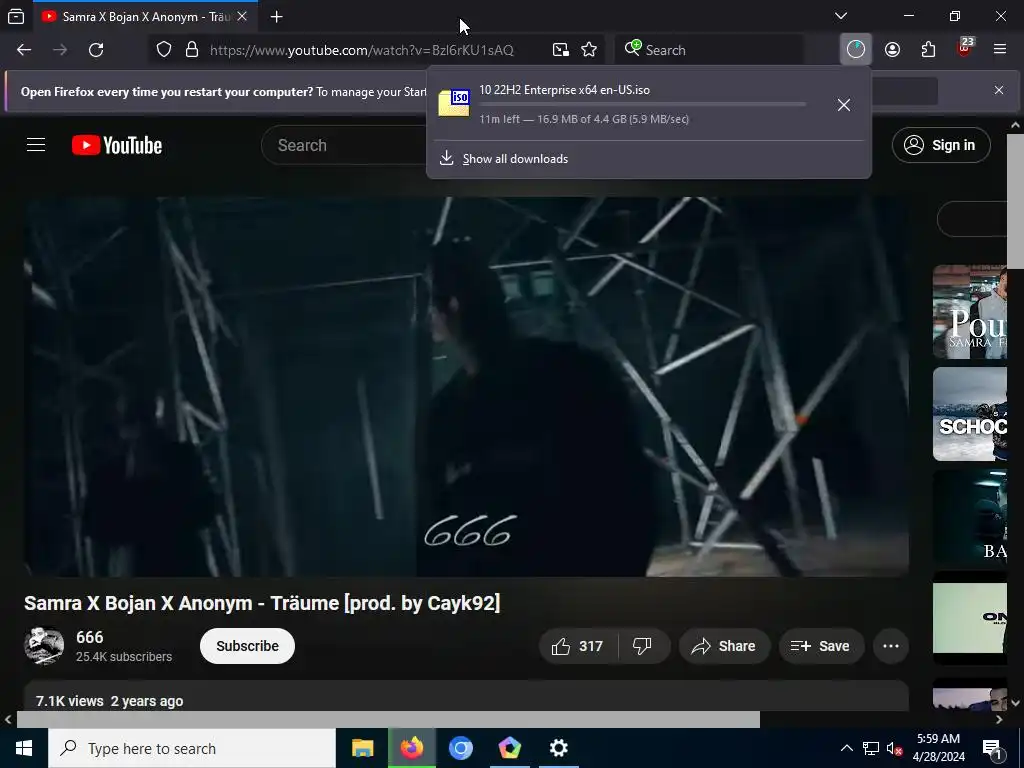This screenshot has width=1024, height=768.
Task: Save video to playlist
Action: pos(820,646)
